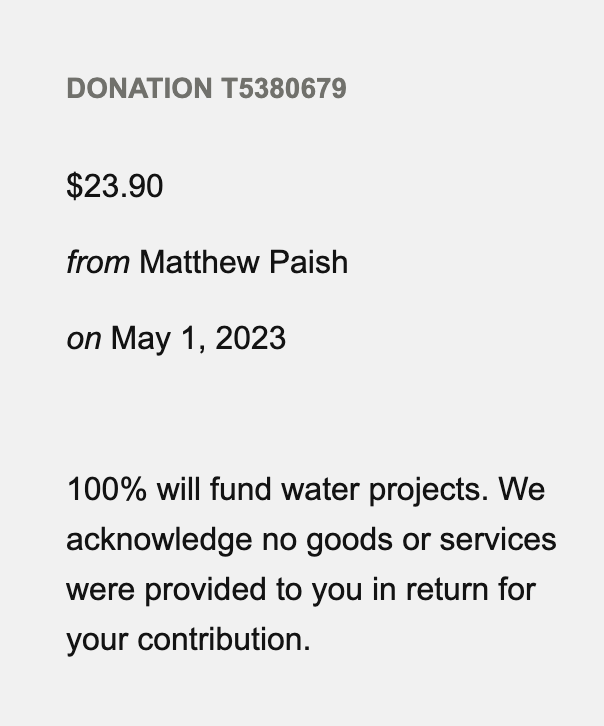Select the surname Paish
Screen dimensions: 604x726
pos(308,262)
